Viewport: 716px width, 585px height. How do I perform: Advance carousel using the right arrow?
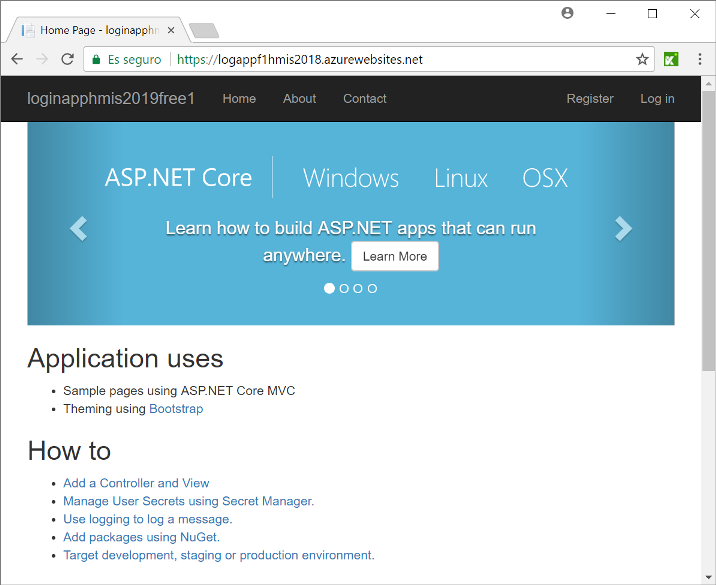click(623, 229)
